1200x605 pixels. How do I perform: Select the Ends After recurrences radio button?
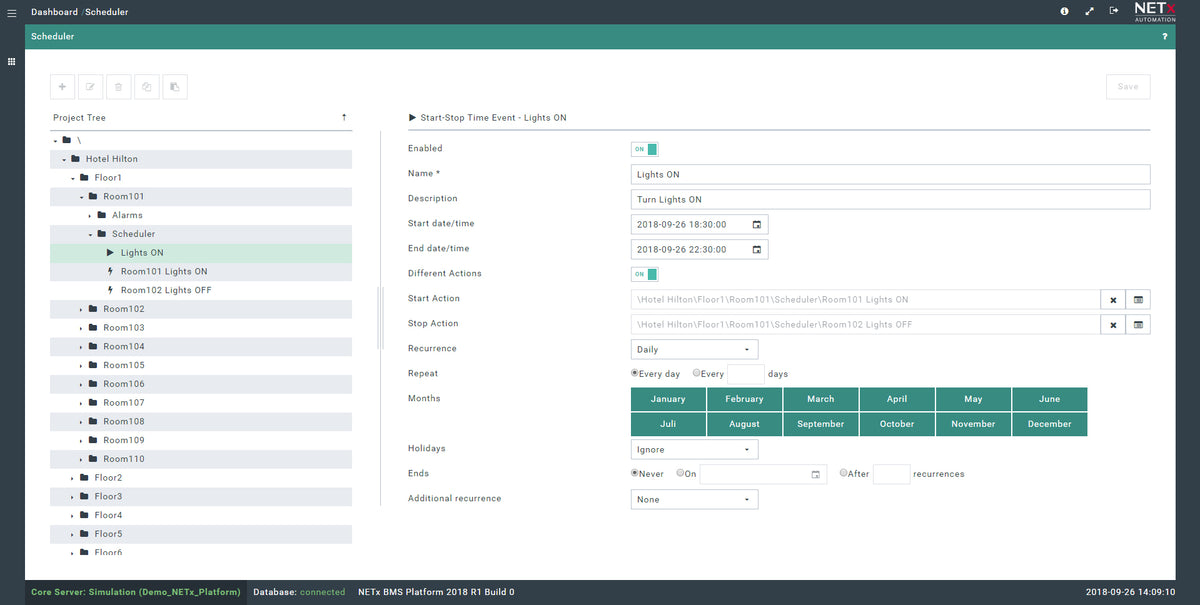(844, 473)
